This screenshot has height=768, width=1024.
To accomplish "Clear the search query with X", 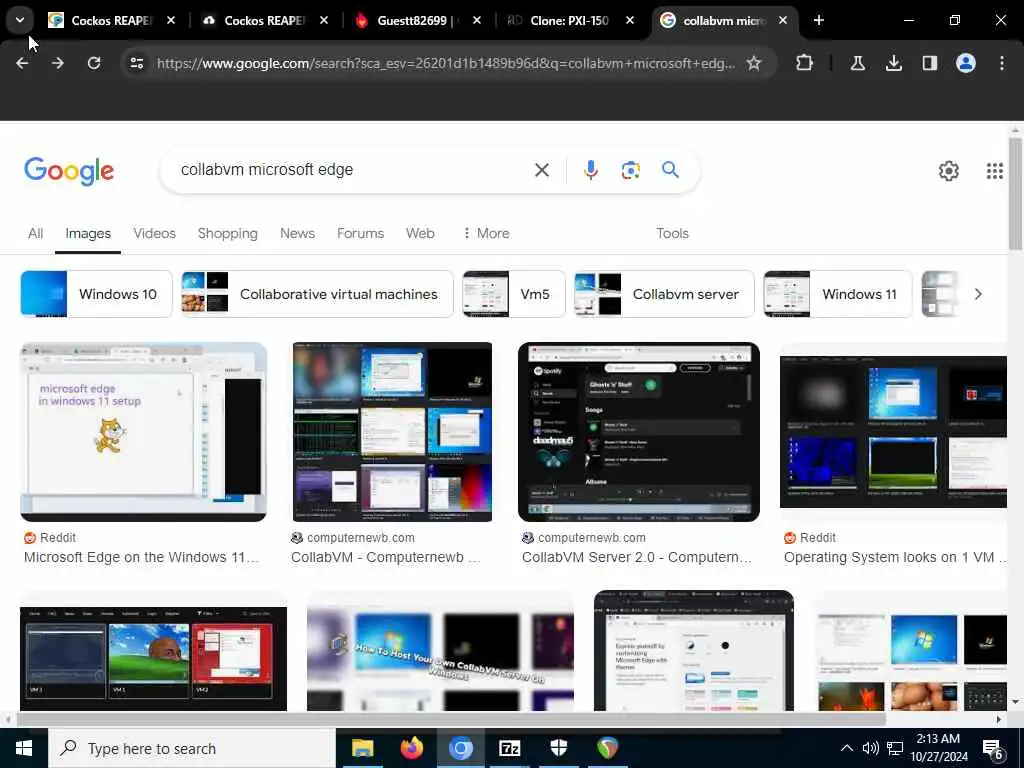I will 541,170.
